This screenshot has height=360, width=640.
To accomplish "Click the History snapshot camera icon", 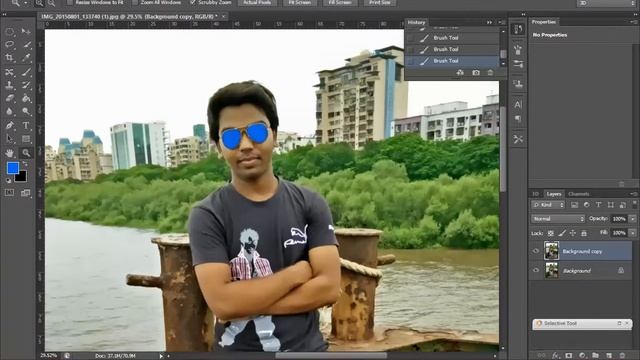I will click(476, 73).
